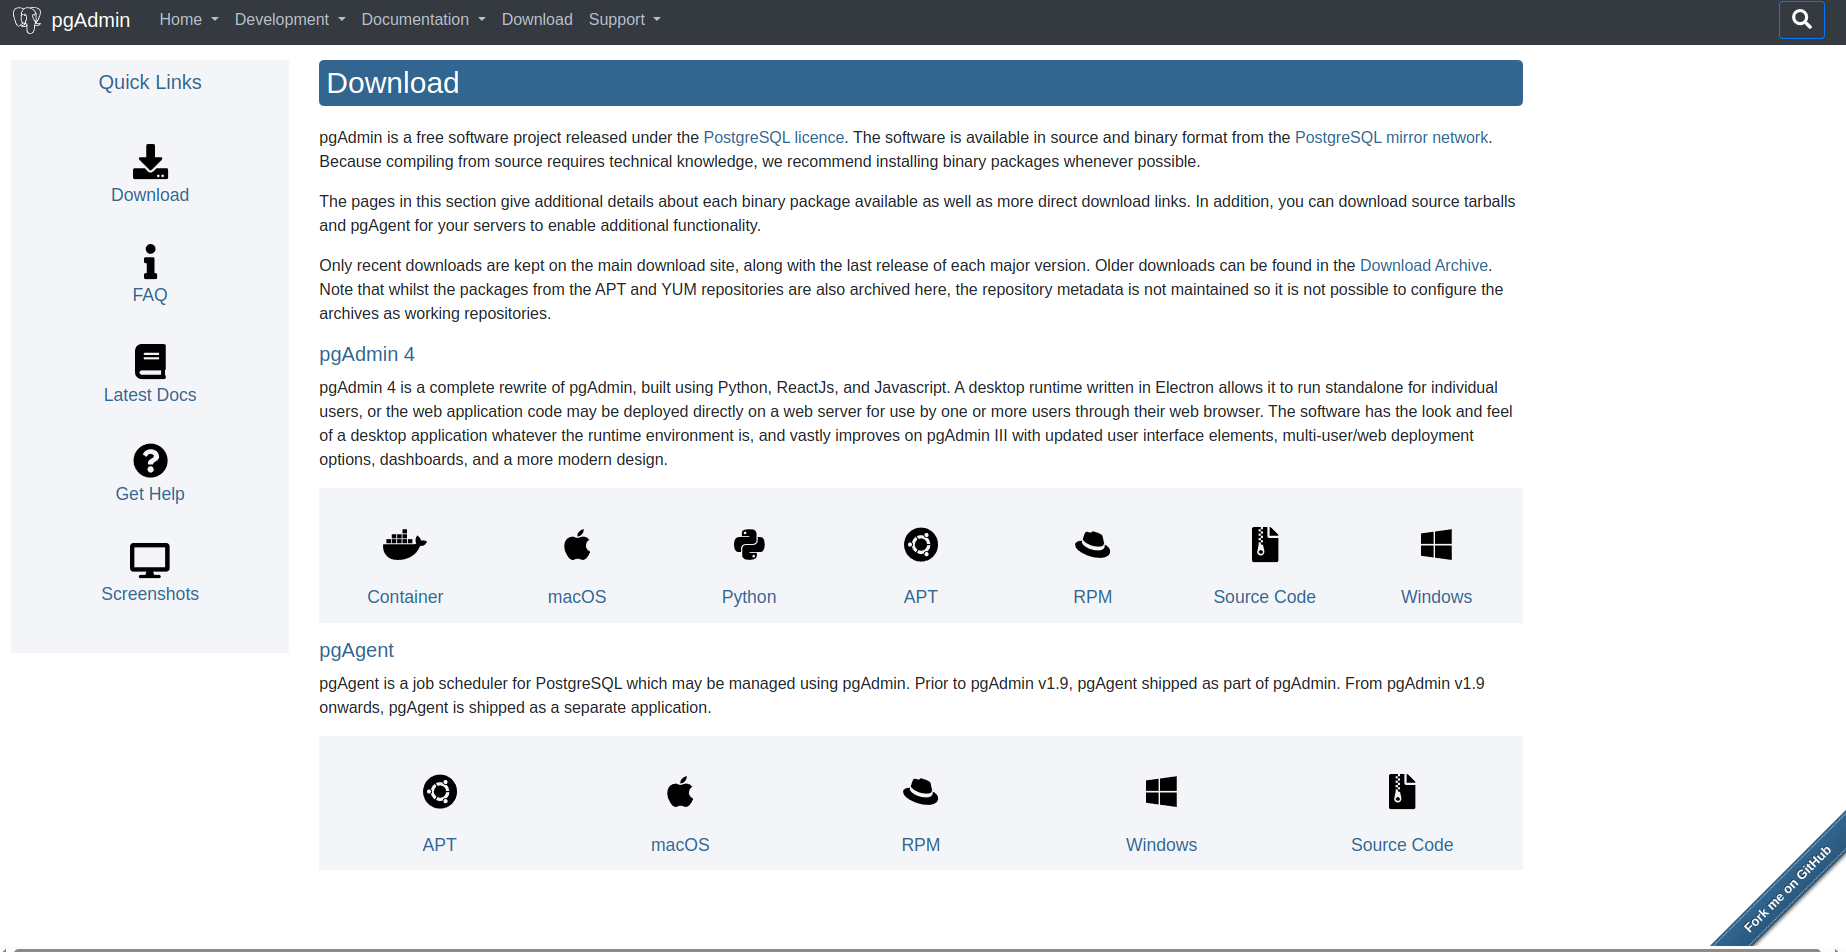This screenshot has height=952, width=1846.
Task: Select the Red Hat RPM icon under pgAdmin 4
Action: tap(1093, 545)
